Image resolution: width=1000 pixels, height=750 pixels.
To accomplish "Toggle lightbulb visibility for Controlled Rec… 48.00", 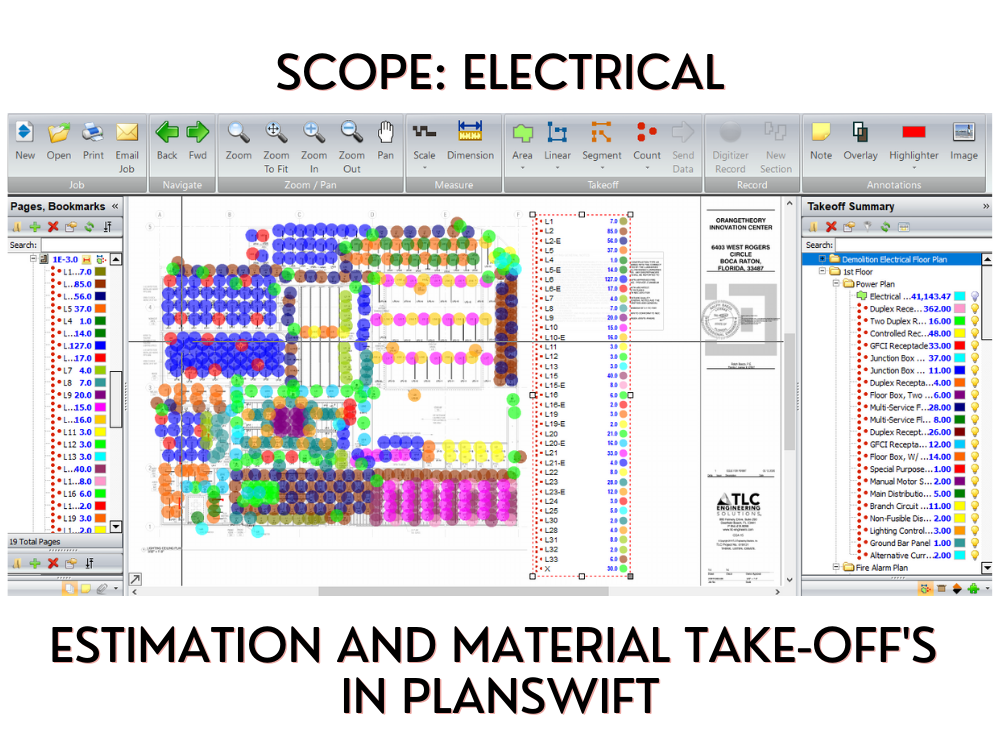I will click(974, 334).
